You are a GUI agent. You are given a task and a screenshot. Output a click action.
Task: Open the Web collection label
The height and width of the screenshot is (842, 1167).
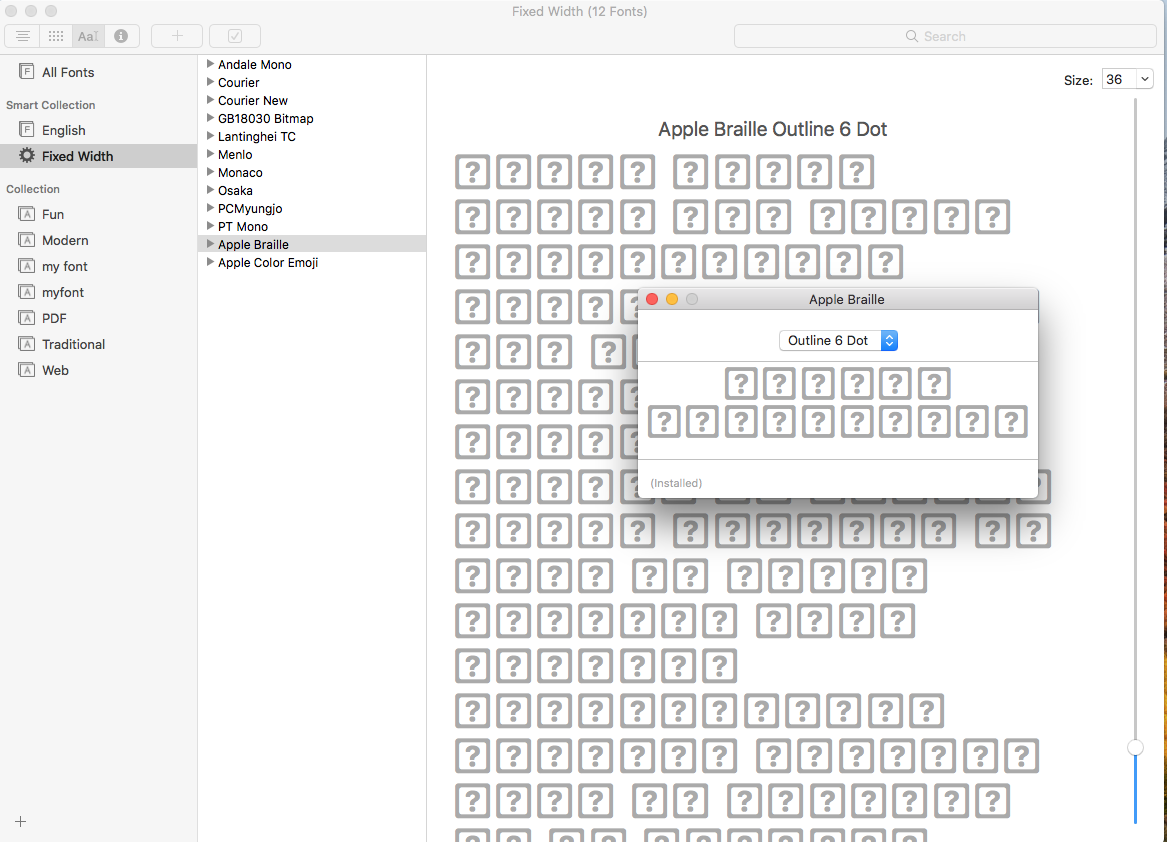pyautogui.click(x=55, y=370)
